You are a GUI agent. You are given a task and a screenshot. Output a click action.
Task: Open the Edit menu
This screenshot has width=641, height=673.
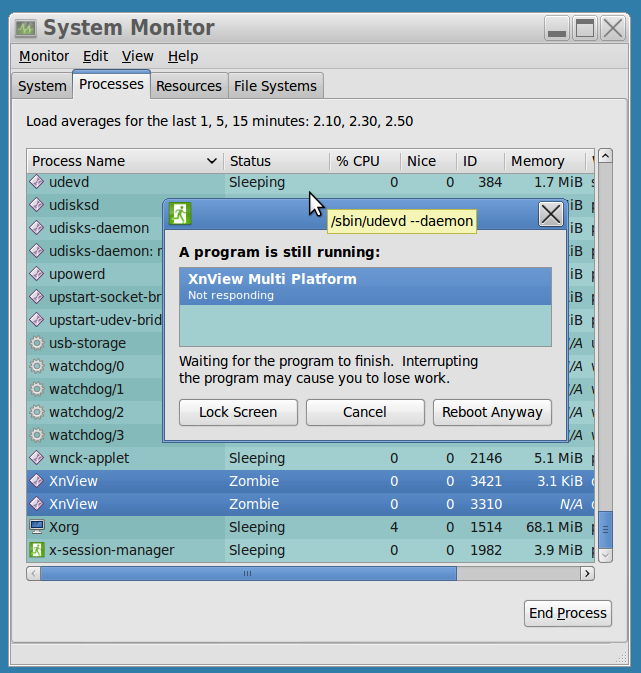95,56
